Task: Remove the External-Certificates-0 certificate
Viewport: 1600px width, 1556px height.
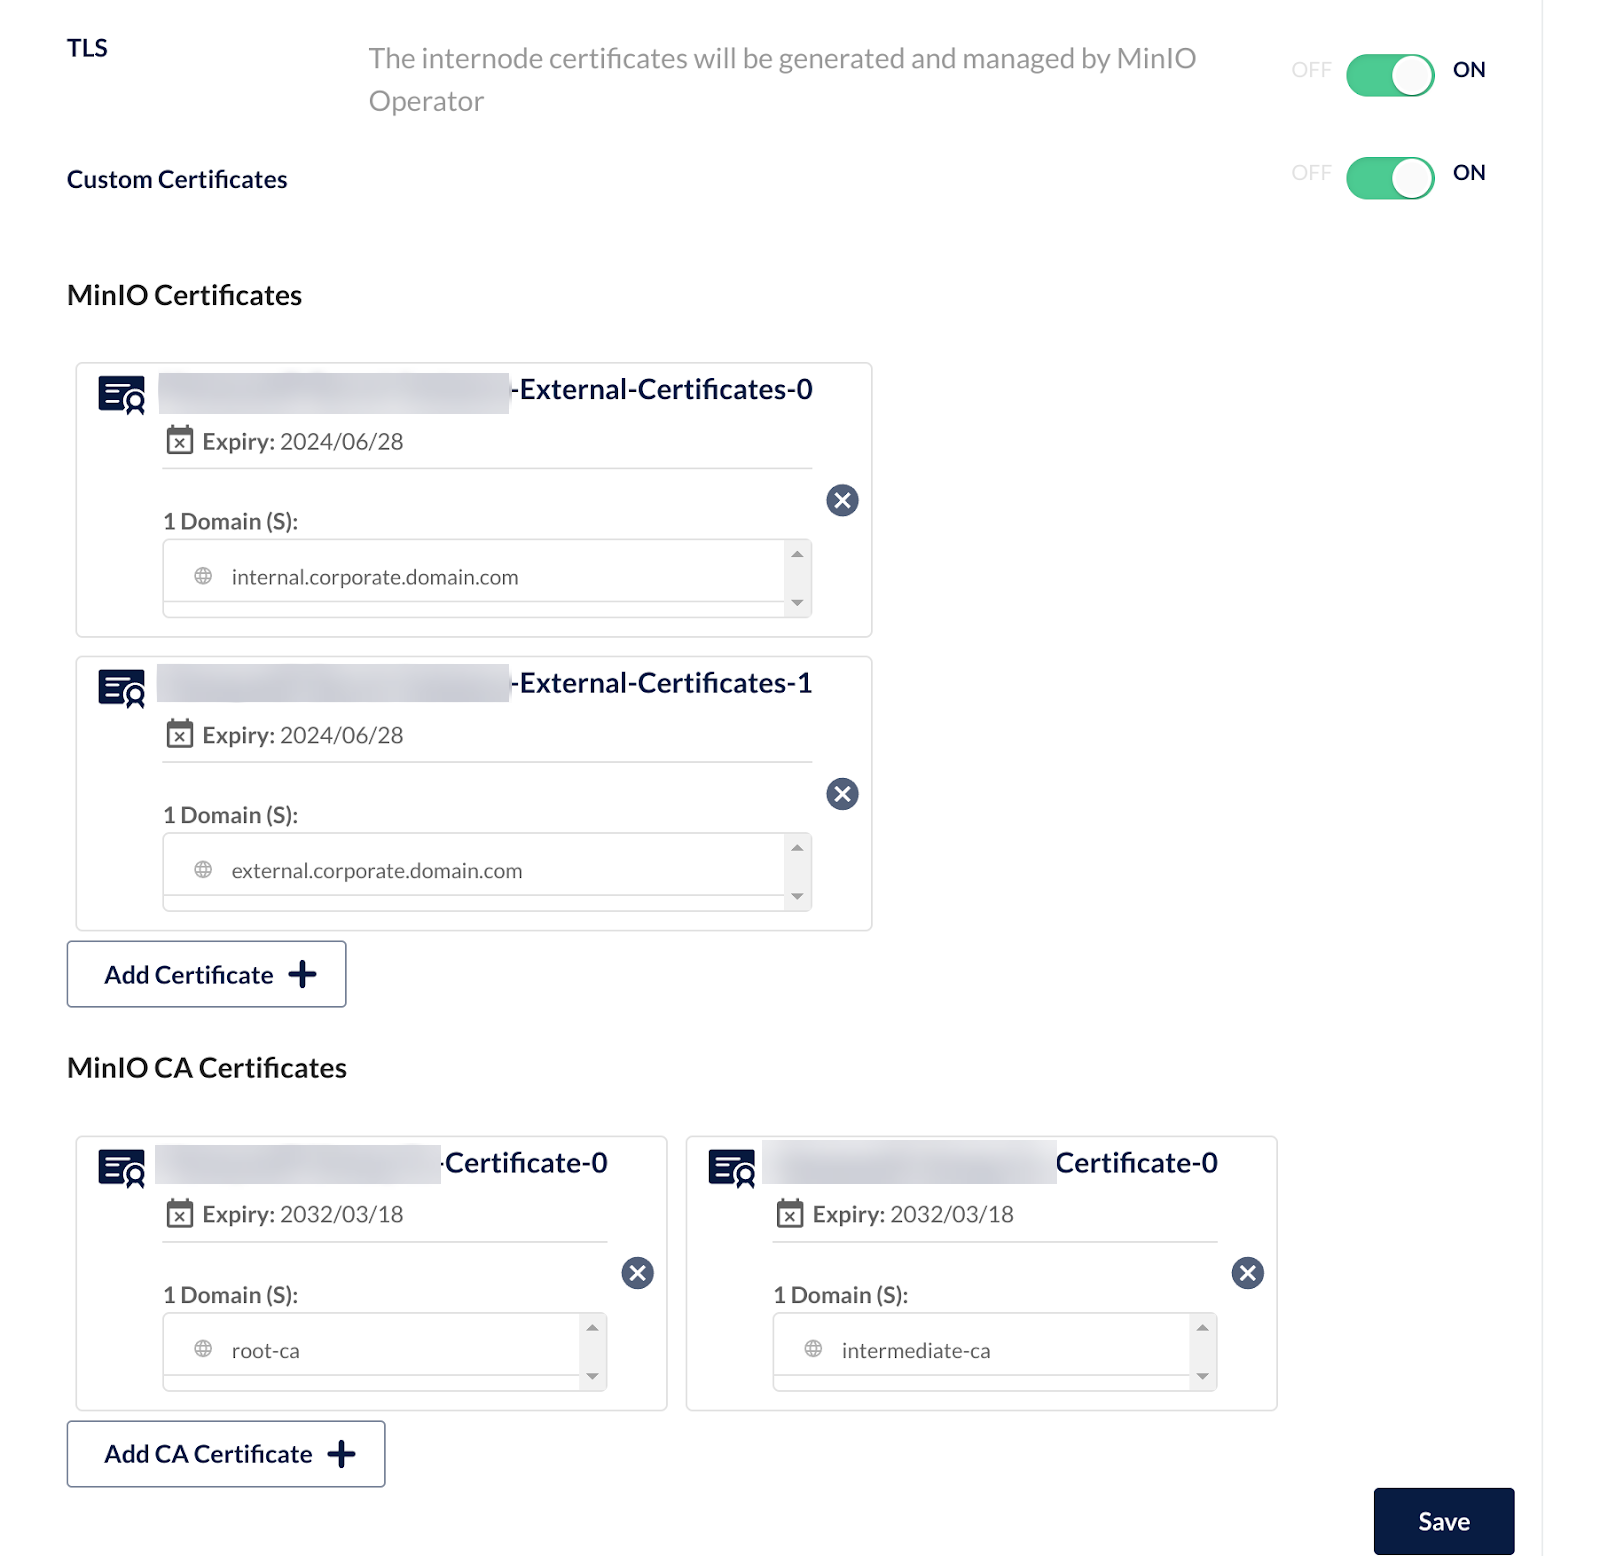Action: (842, 500)
